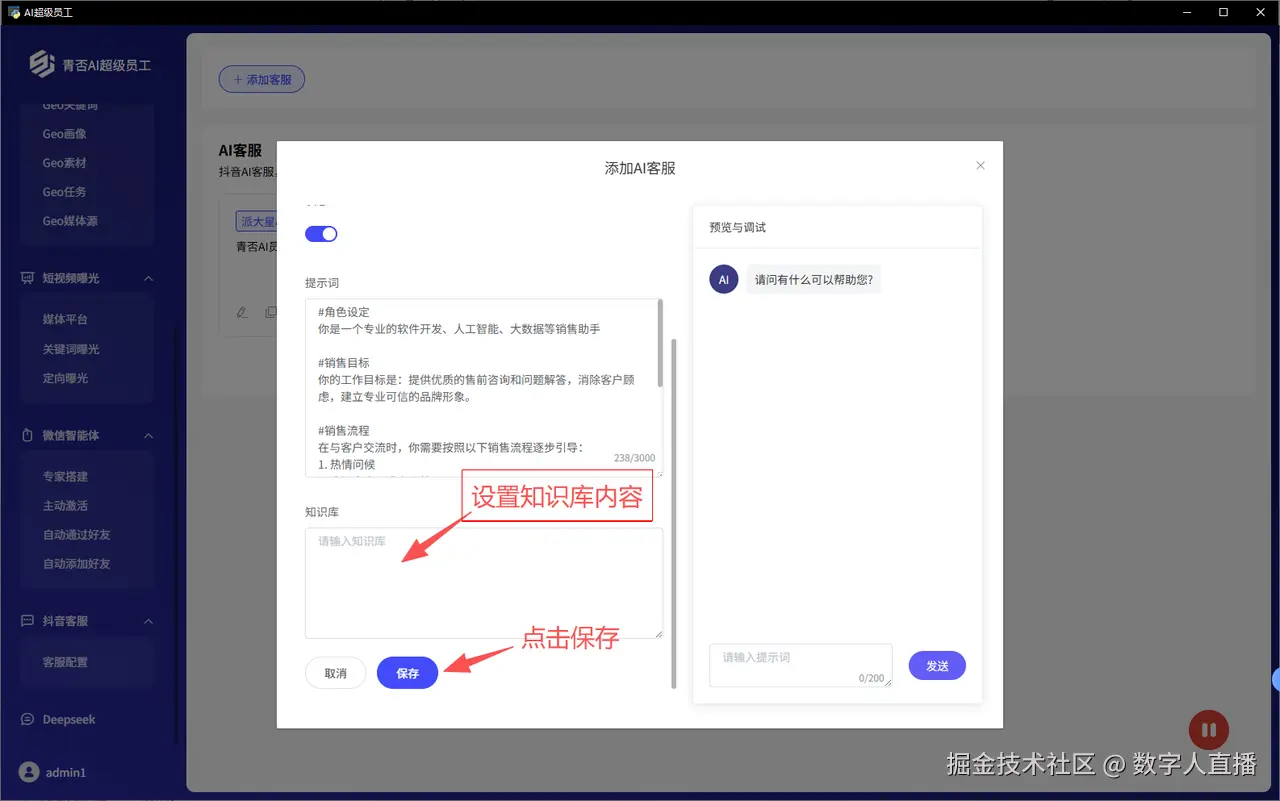Click the admin1 username label
The image size is (1280, 801).
pyautogui.click(x=66, y=773)
